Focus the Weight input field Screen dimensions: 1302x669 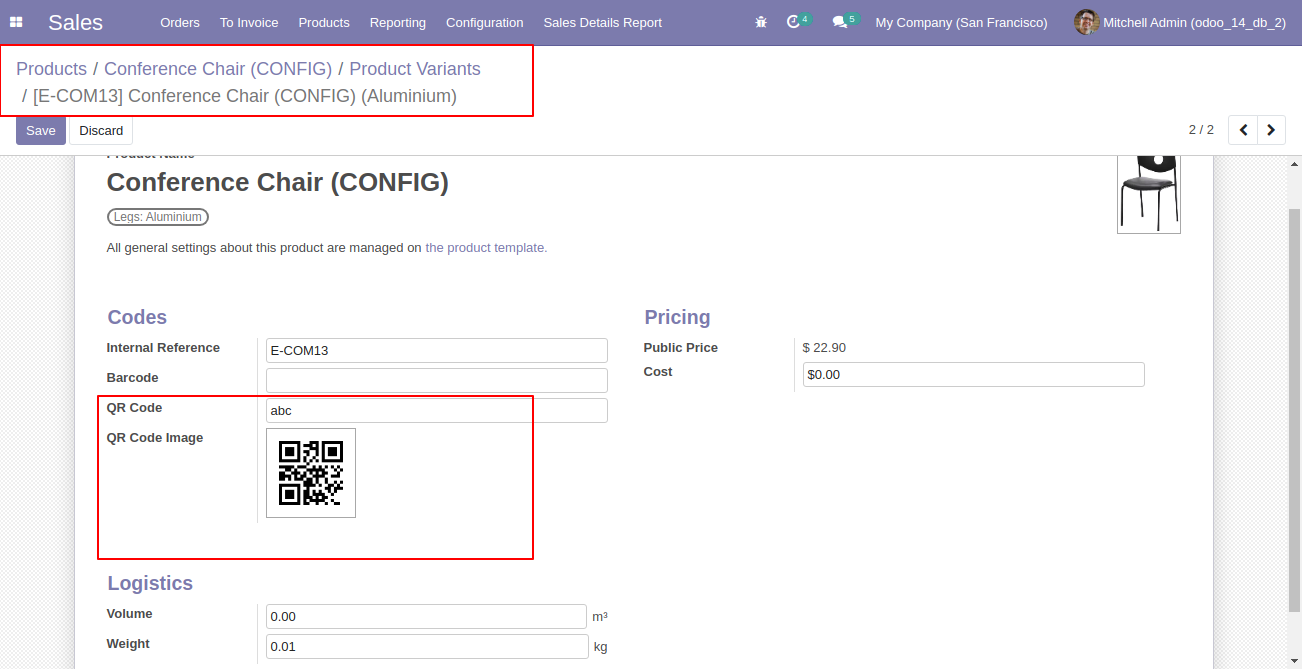coord(427,646)
